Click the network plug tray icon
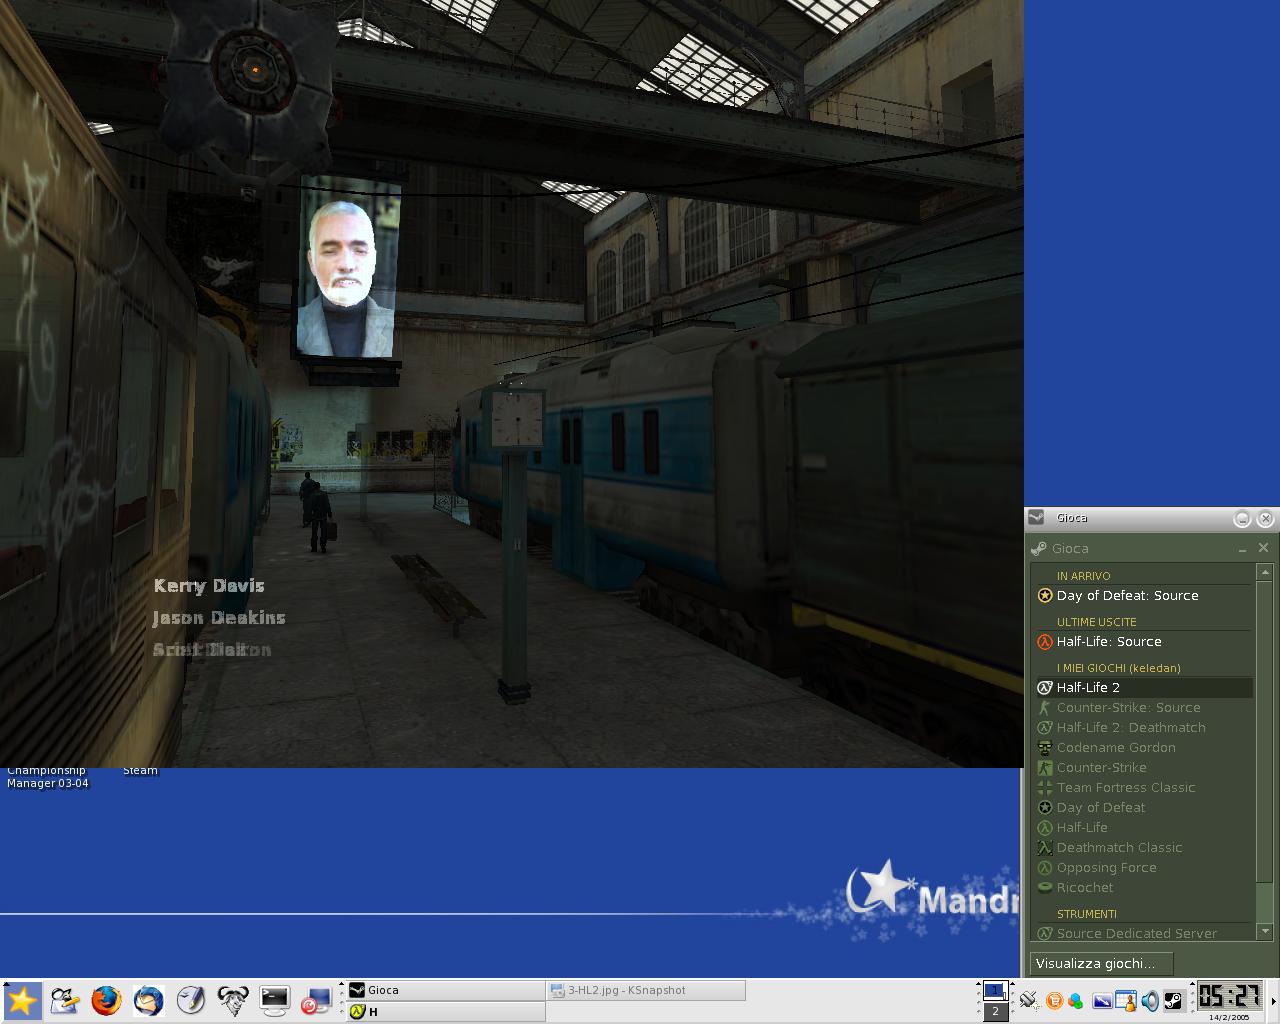 (1029, 1000)
